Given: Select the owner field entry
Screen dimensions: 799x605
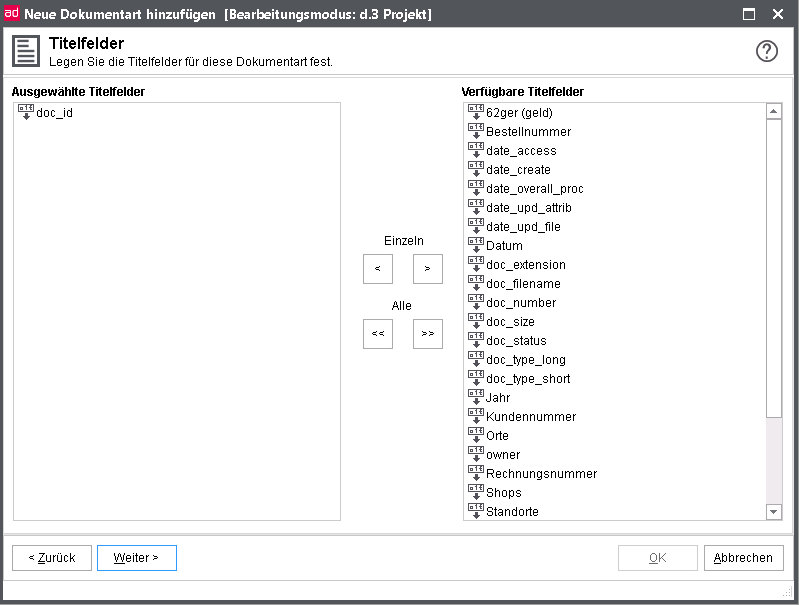Looking at the screenshot, I should click(x=503, y=455).
